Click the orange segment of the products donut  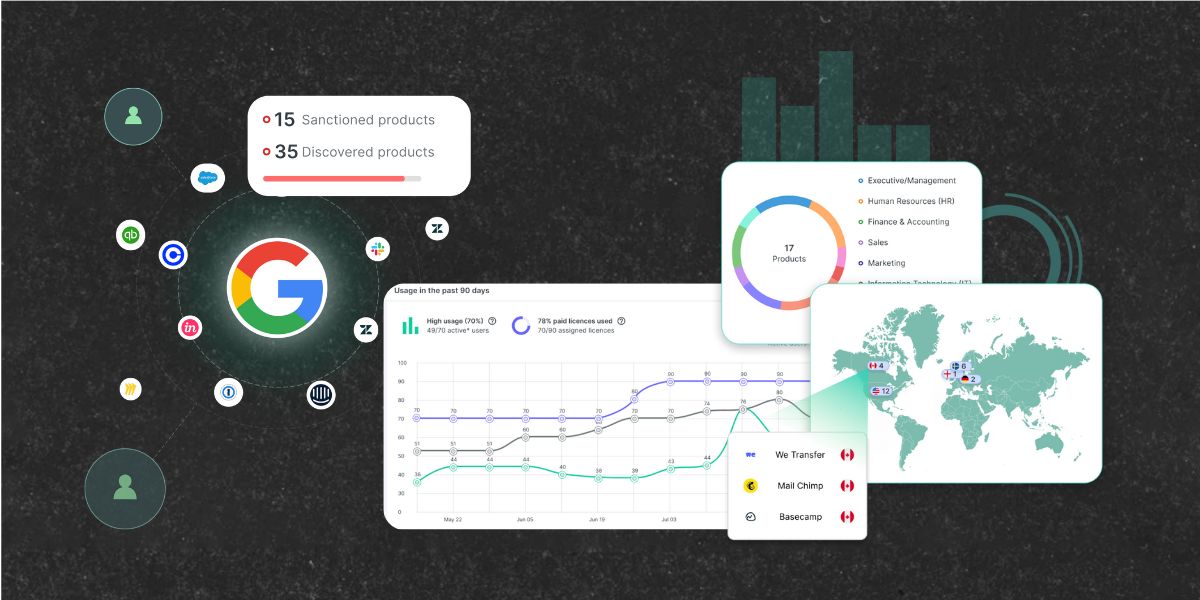click(833, 223)
